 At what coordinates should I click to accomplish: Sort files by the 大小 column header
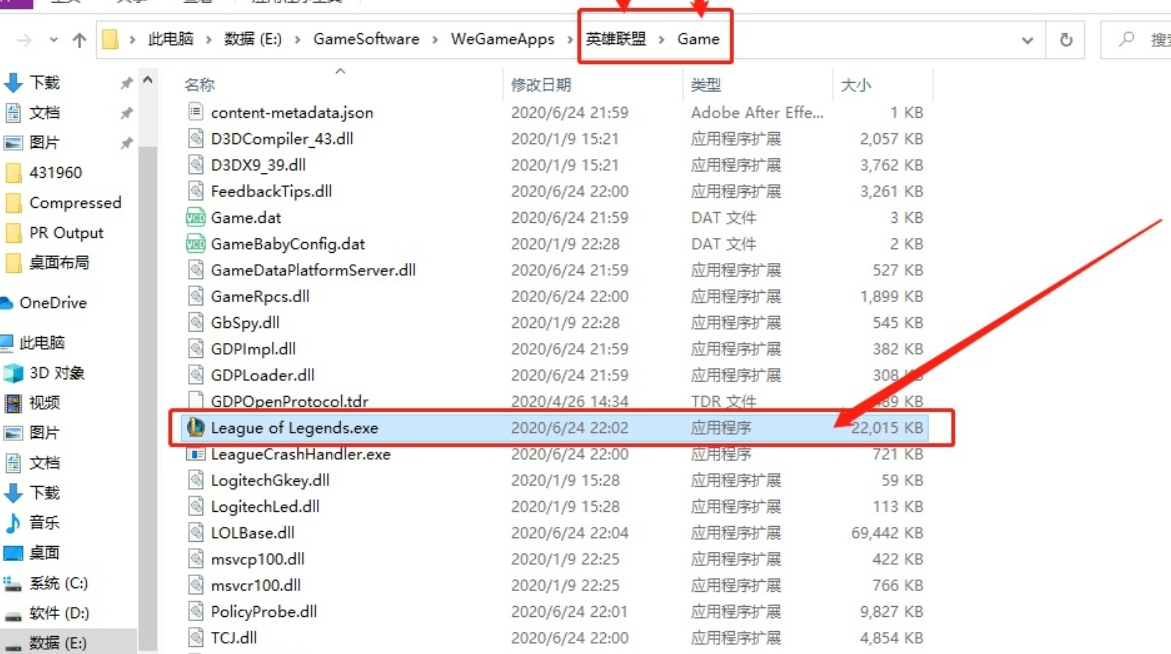pos(856,84)
